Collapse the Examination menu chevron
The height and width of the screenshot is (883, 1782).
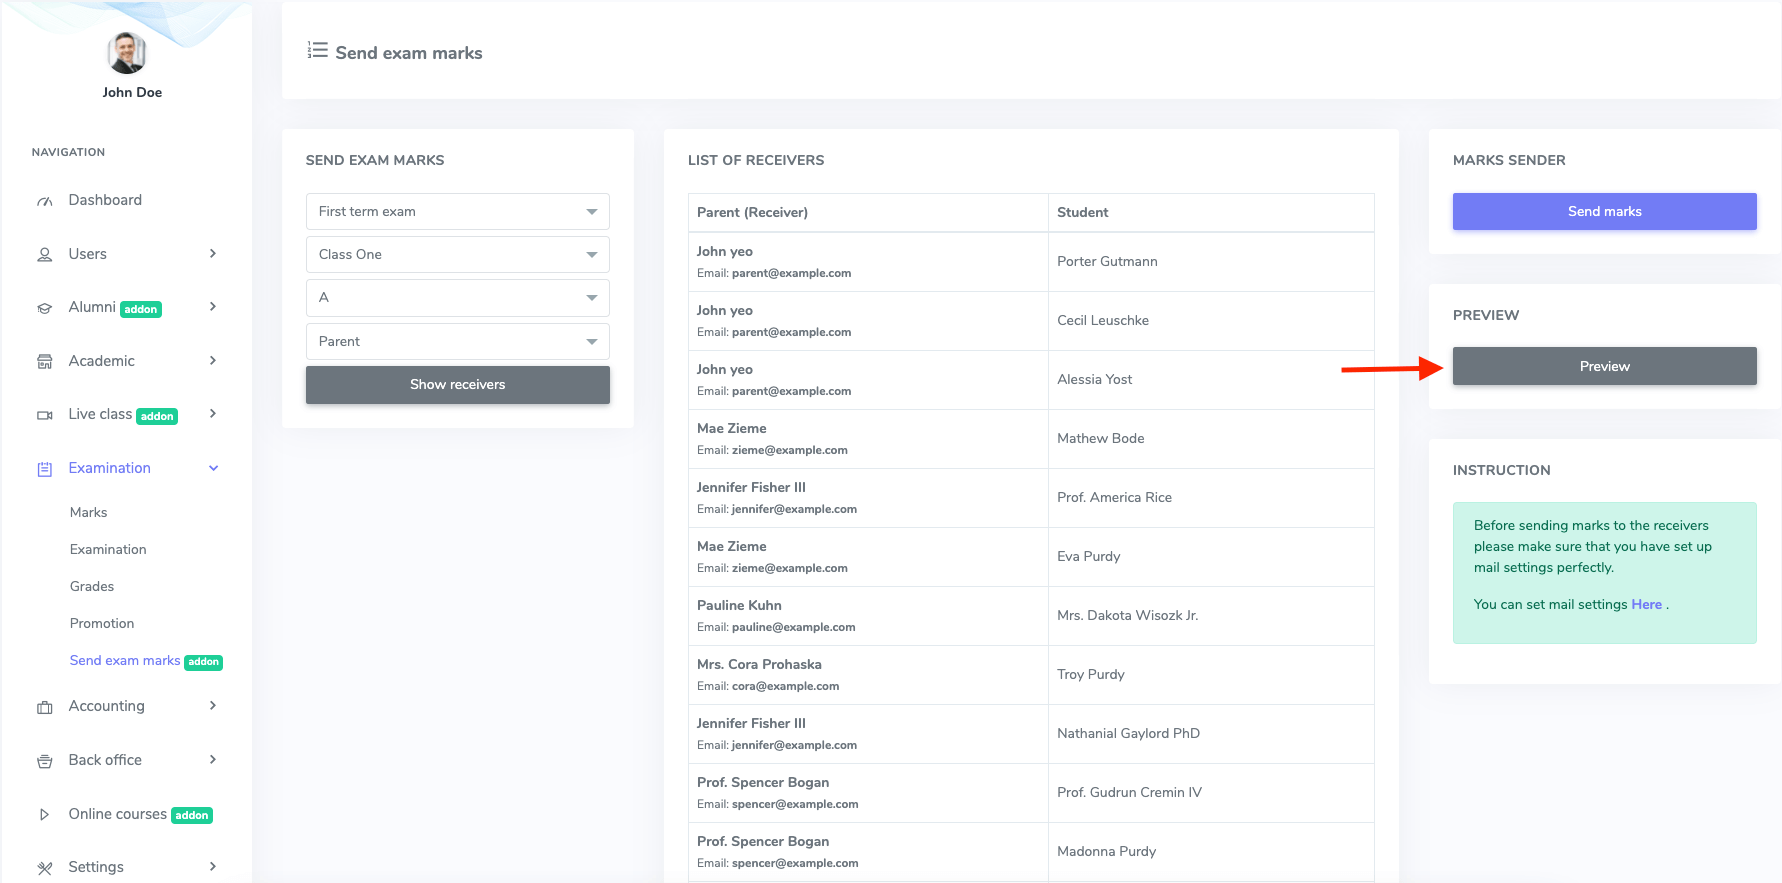213,468
